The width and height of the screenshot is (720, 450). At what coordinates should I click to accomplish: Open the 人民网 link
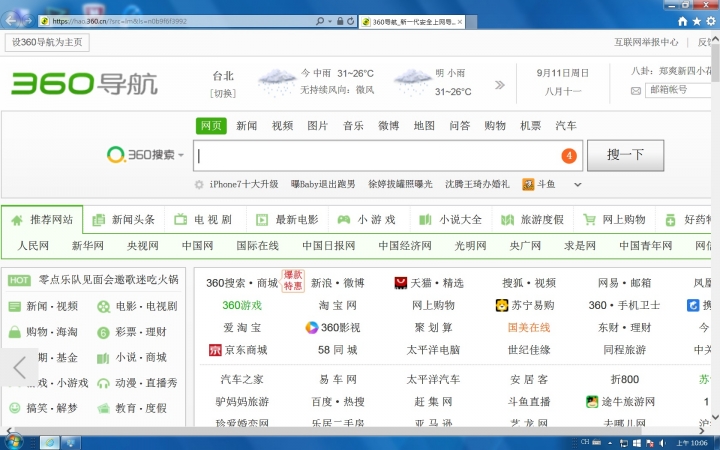pos(33,246)
